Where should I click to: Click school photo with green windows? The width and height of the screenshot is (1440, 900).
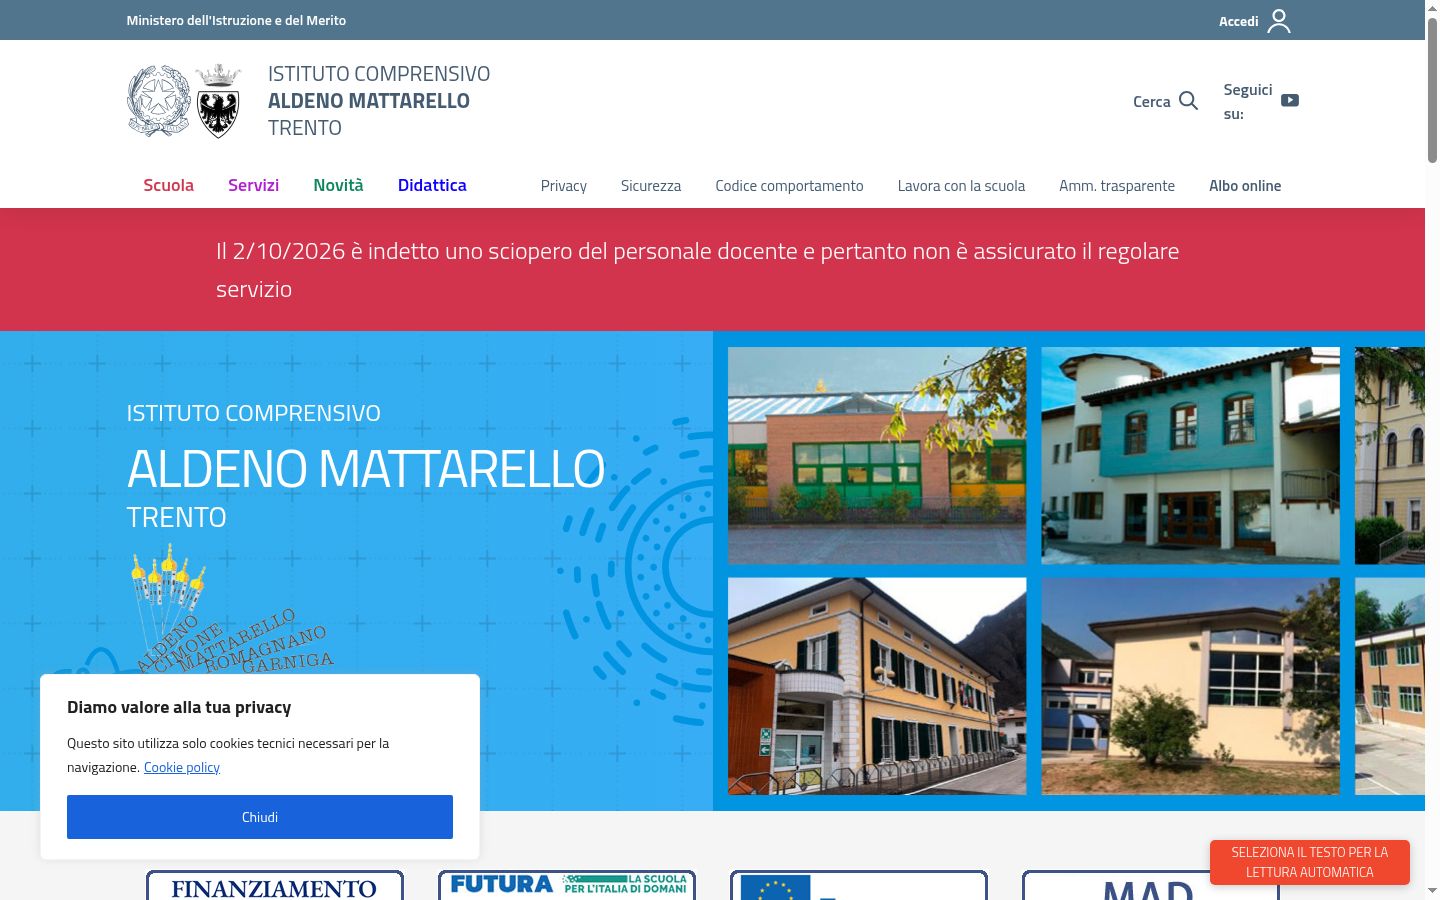(877, 456)
